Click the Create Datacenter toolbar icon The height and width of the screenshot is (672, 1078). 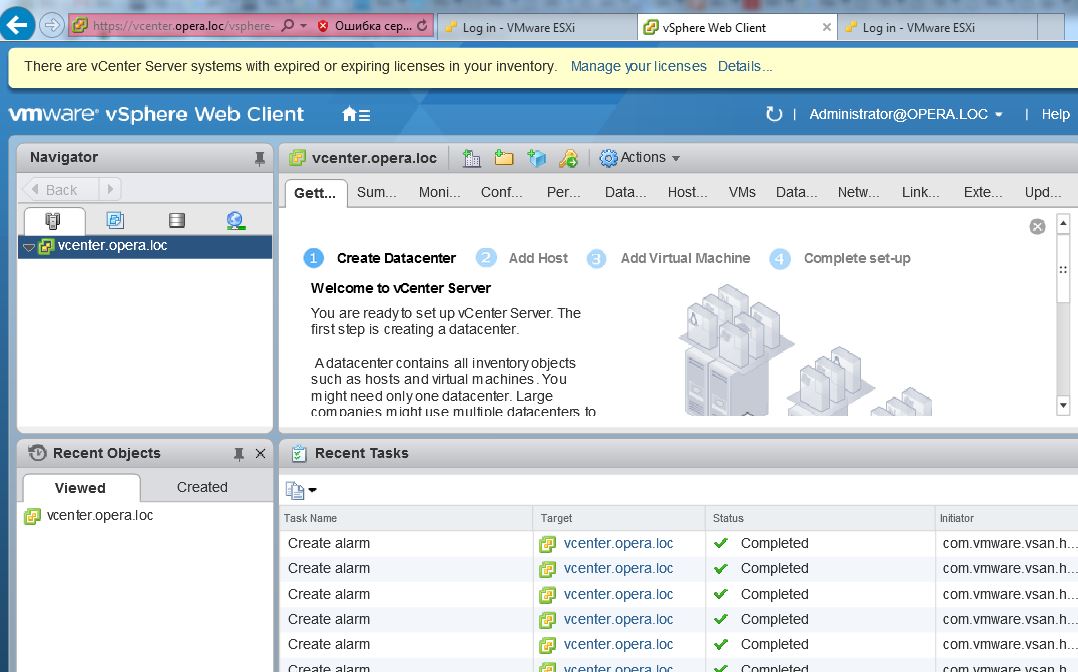click(x=472, y=158)
